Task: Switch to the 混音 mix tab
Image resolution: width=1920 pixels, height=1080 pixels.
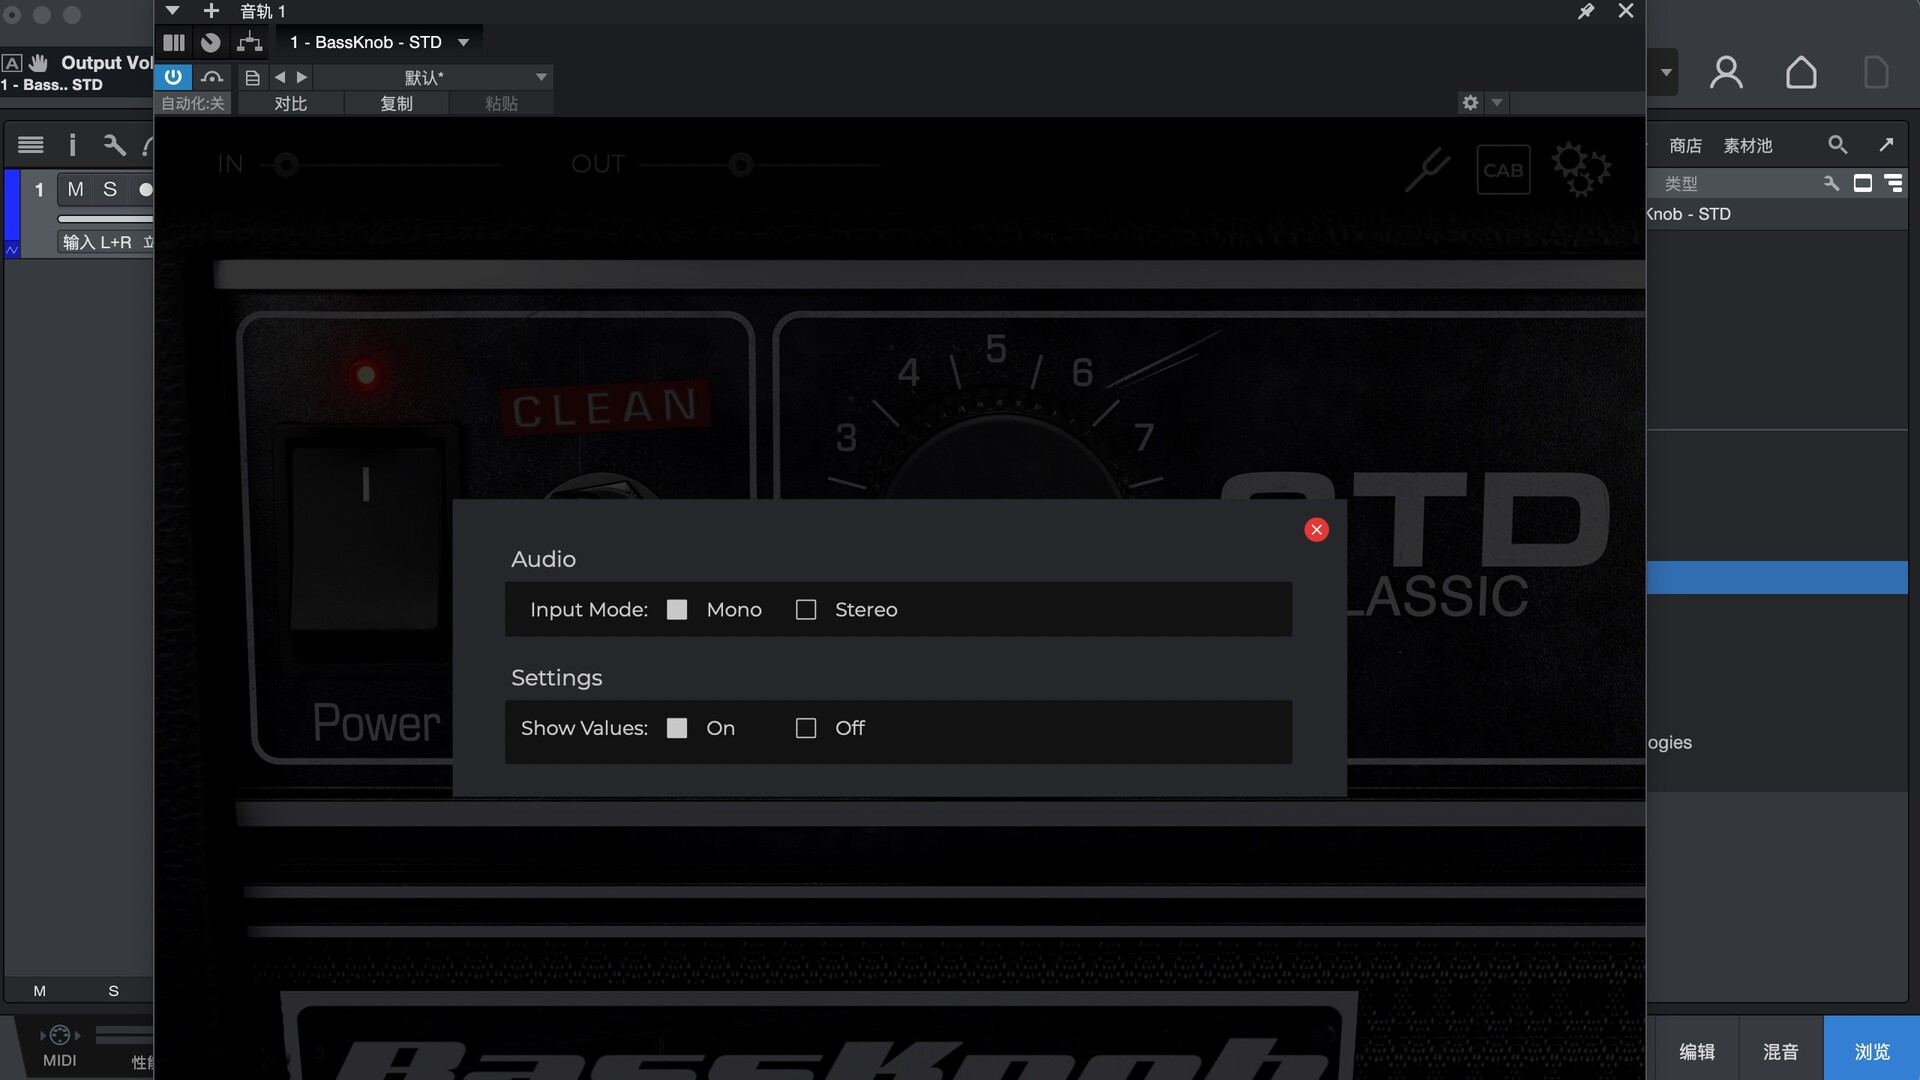Action: [1780, 1051]
